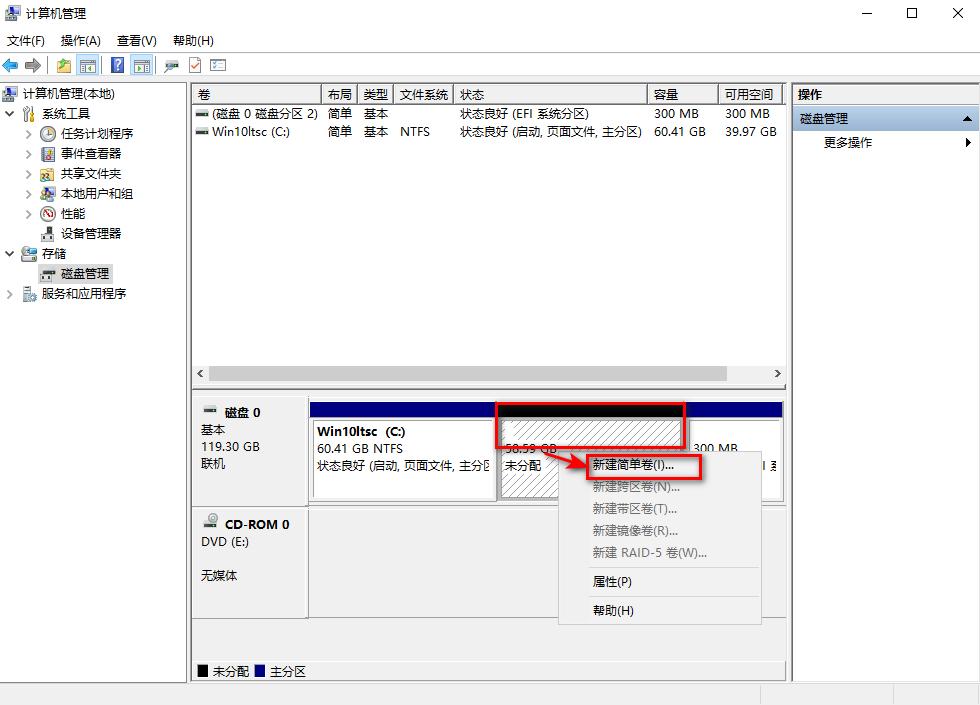This screenshot has height=705, width=980.
Task: Toggle the console tree with its toolbar icon
Action: click(x=88, y=65)
